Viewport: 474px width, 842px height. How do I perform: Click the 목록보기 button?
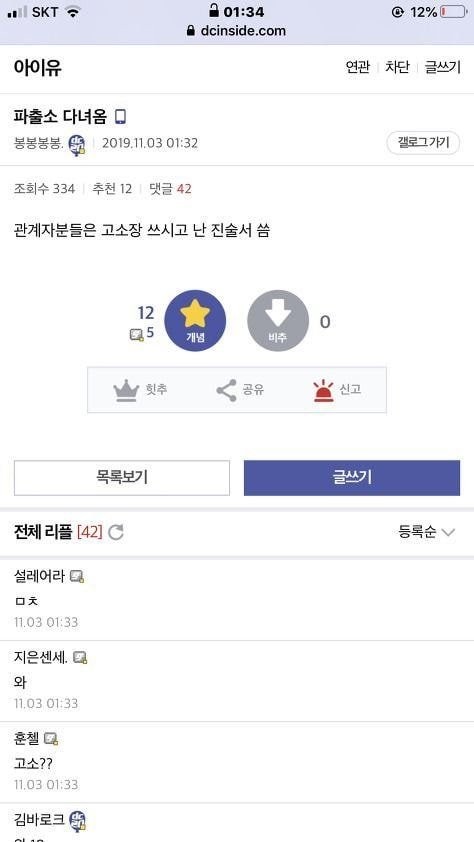(122, 477)
